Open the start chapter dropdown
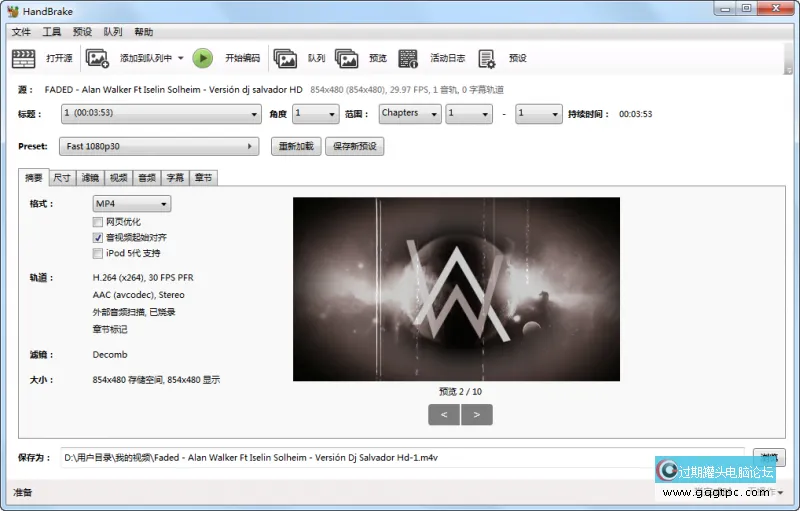The height and width of the screenshot is (511, 800). (x=469, y=114)
